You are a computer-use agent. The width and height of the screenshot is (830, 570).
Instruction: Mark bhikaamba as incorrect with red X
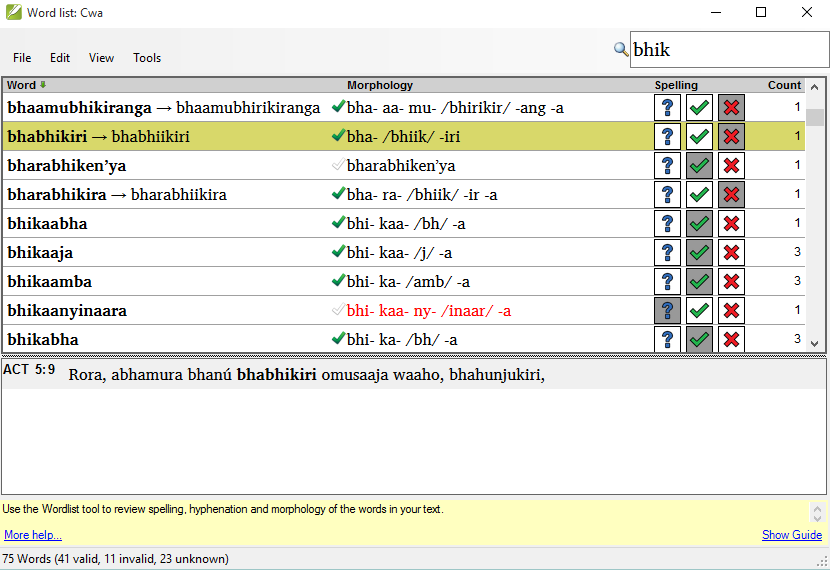coord(731,281)
